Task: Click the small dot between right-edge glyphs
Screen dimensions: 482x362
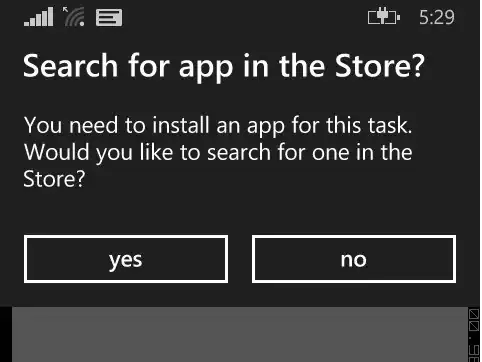Action: (471, 338)
